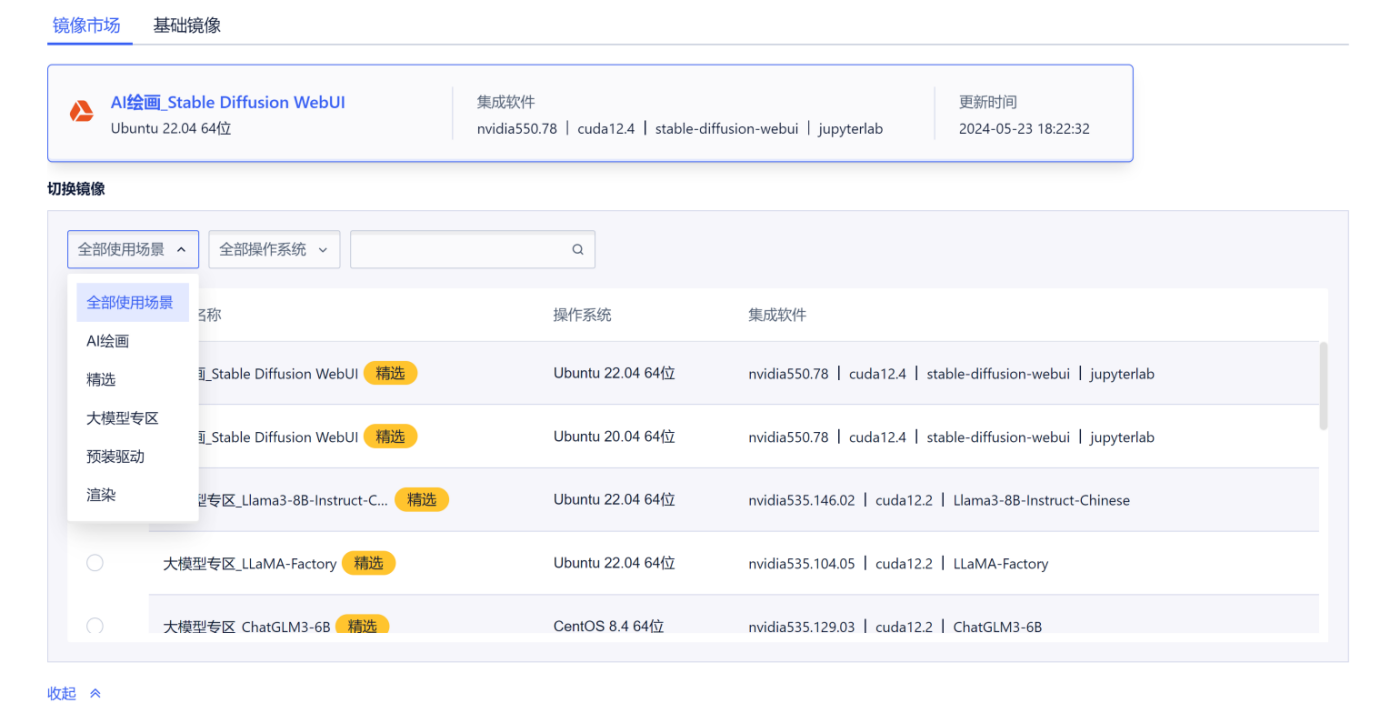Click CentOS 8.4 64位 cell

click(609, 627)
